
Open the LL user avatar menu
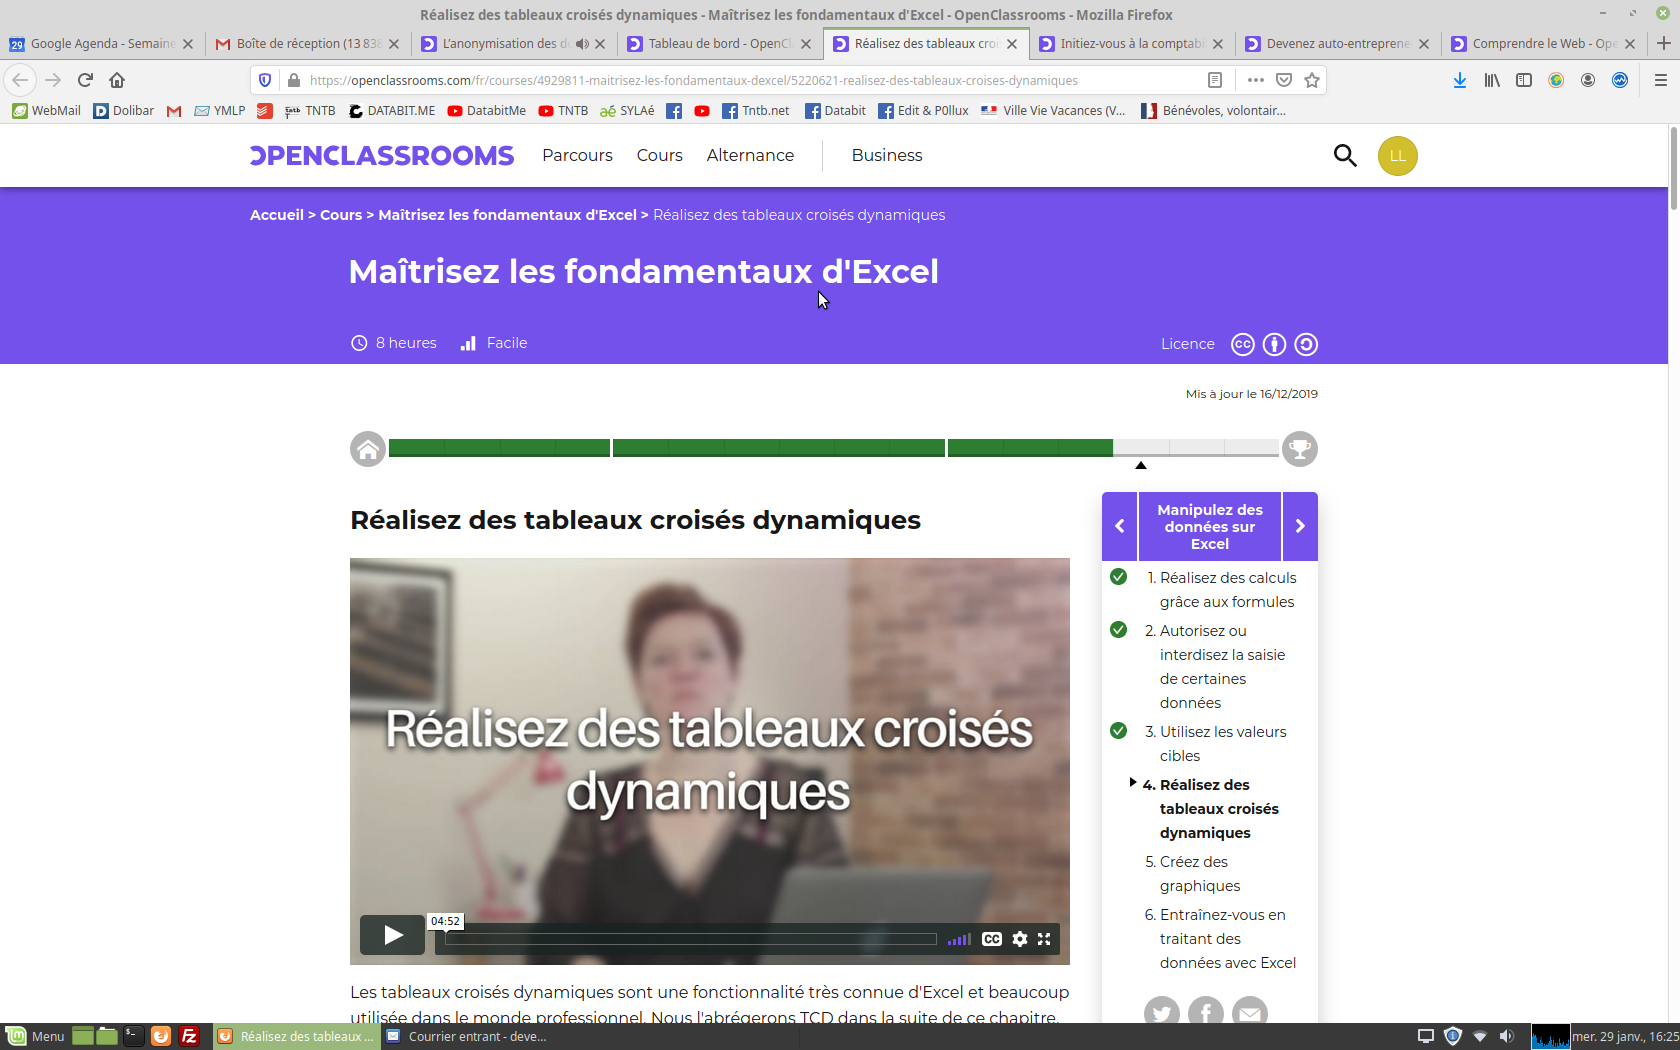click(x=1397, y=156)
